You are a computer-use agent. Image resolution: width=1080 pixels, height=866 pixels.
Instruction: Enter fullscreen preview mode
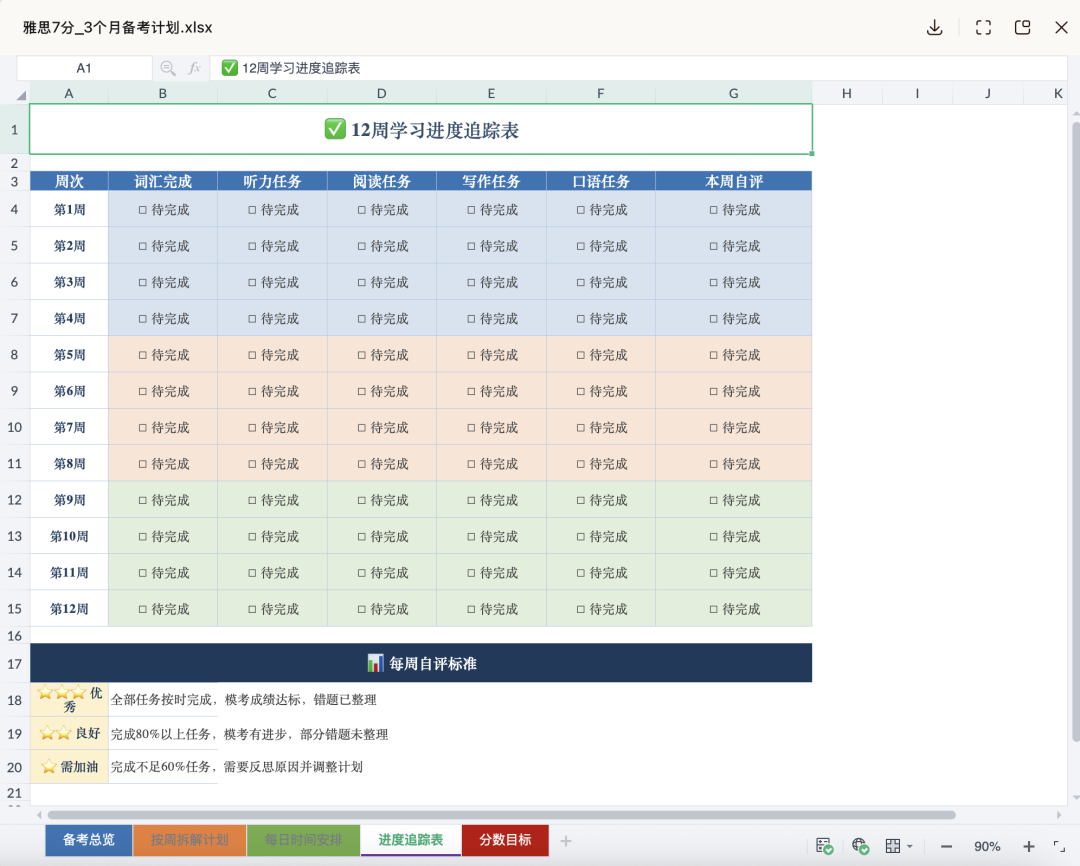click(983, 28)
